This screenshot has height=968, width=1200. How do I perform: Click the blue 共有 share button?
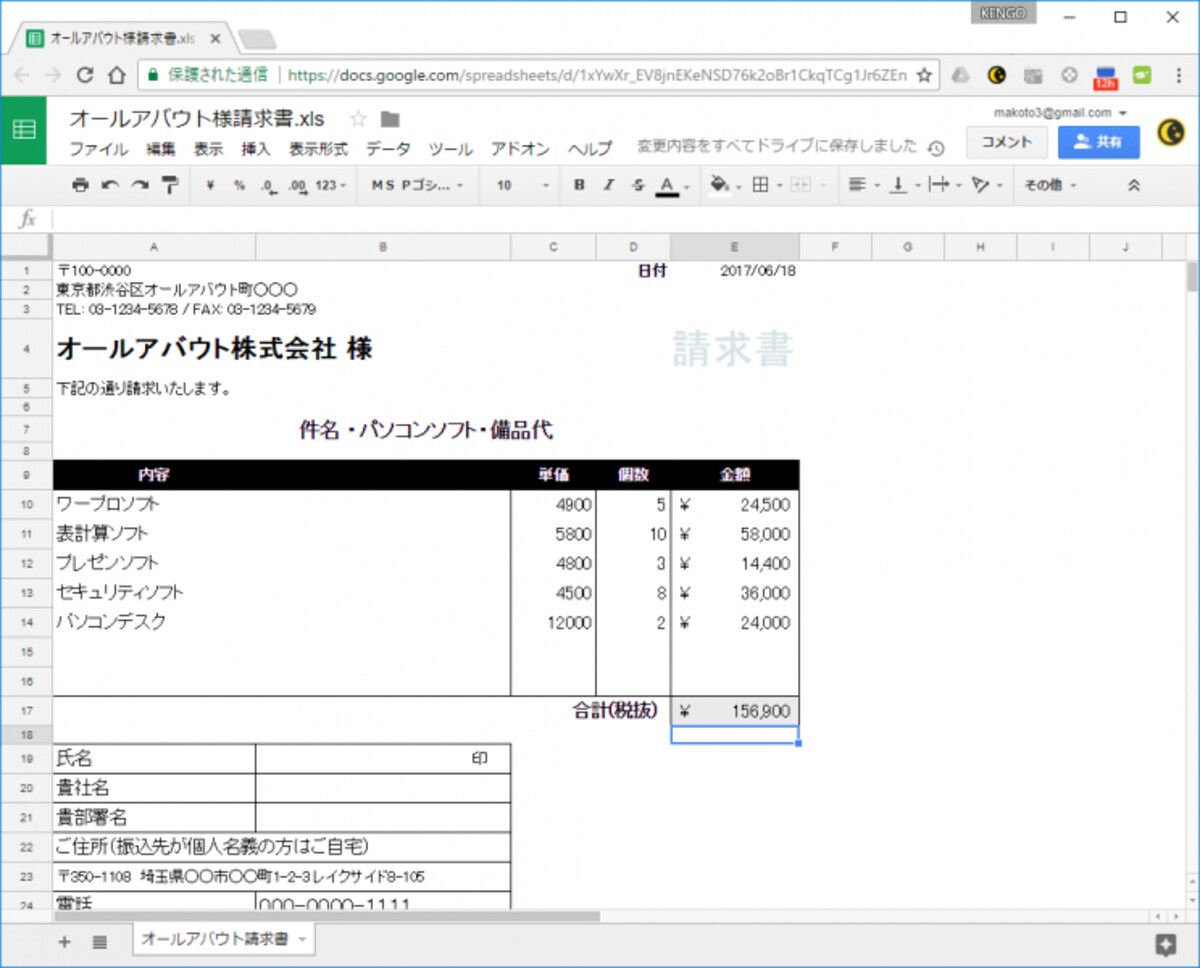[1098, 142]
